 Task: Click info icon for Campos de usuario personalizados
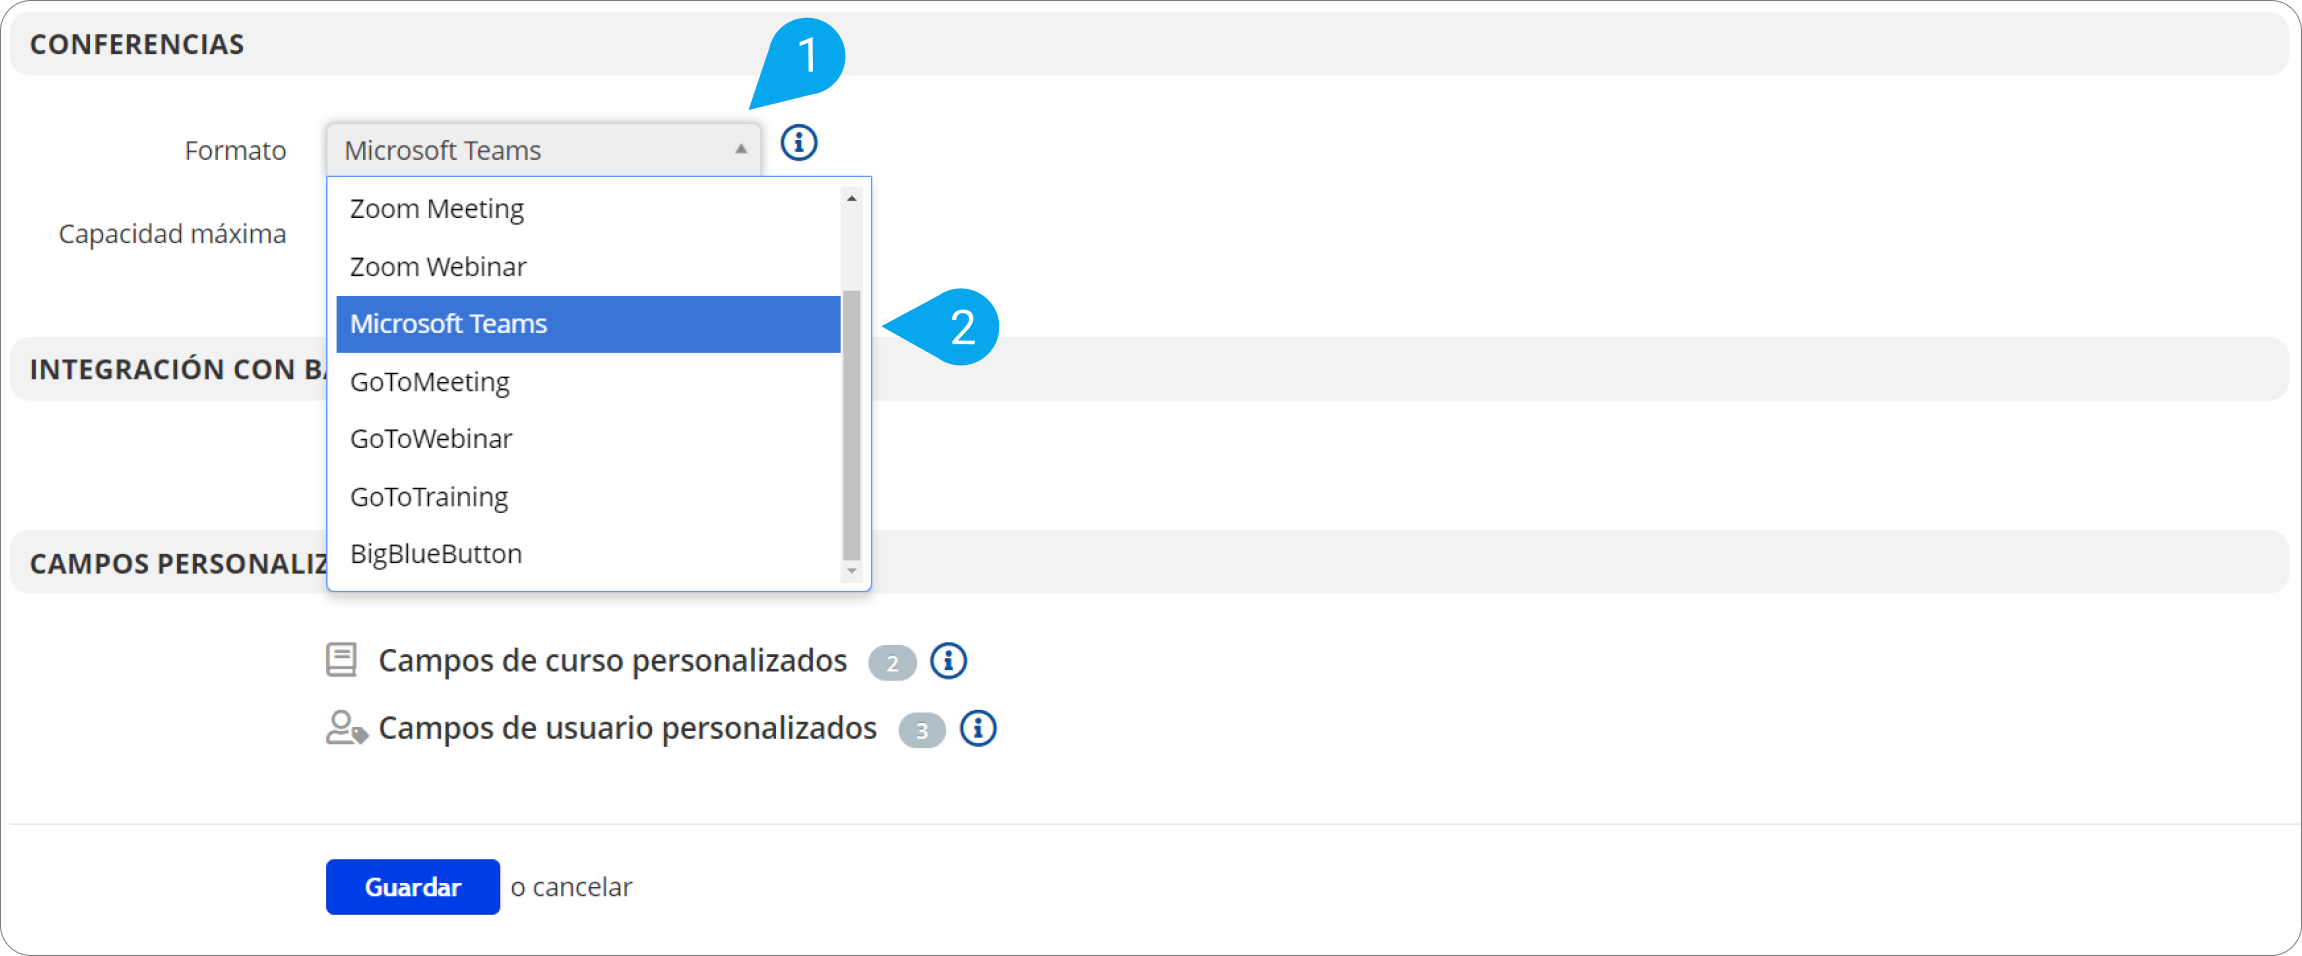978,729
